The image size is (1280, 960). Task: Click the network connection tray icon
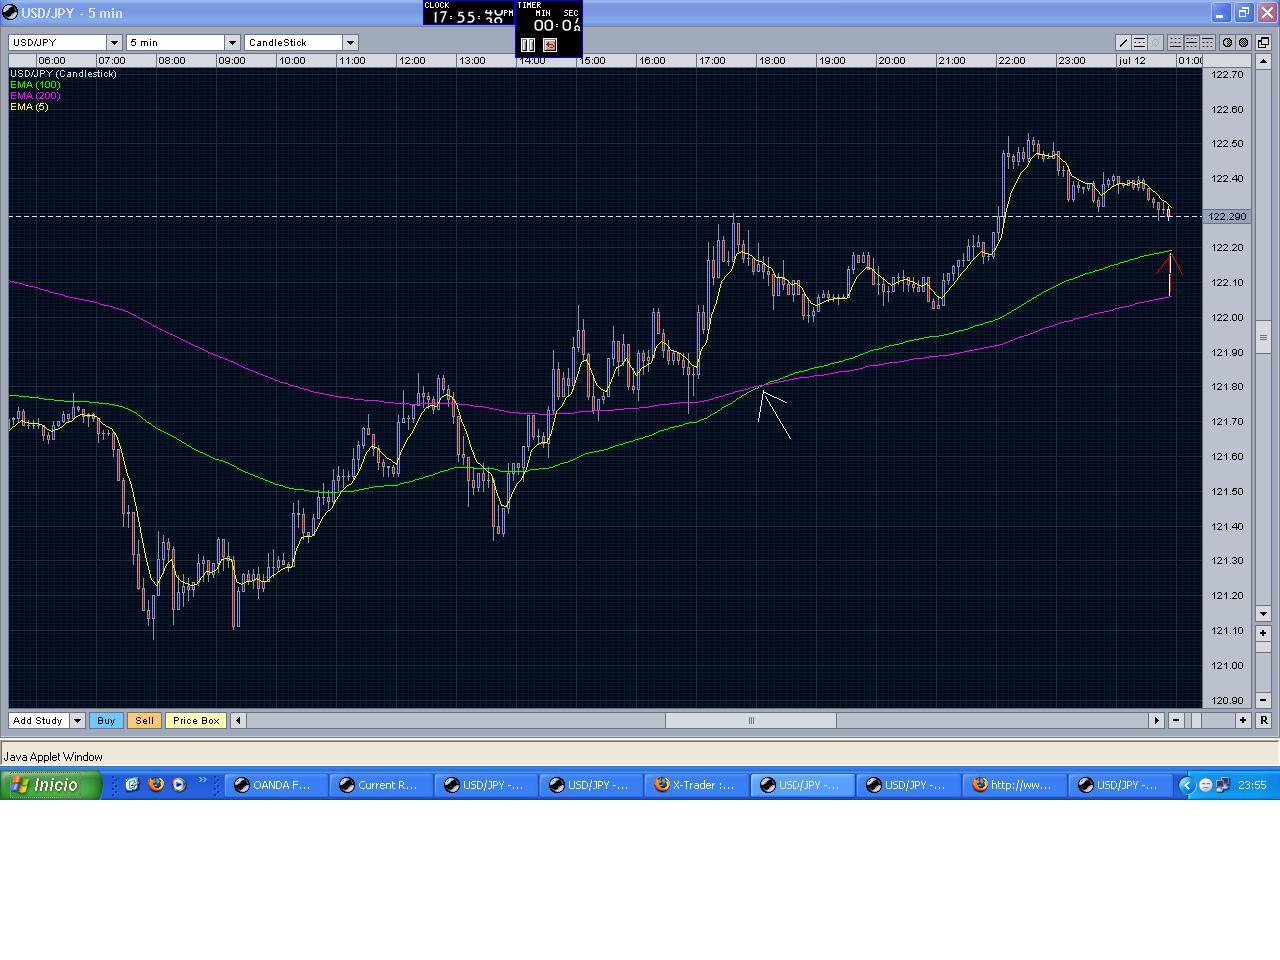click(1222, 786)
